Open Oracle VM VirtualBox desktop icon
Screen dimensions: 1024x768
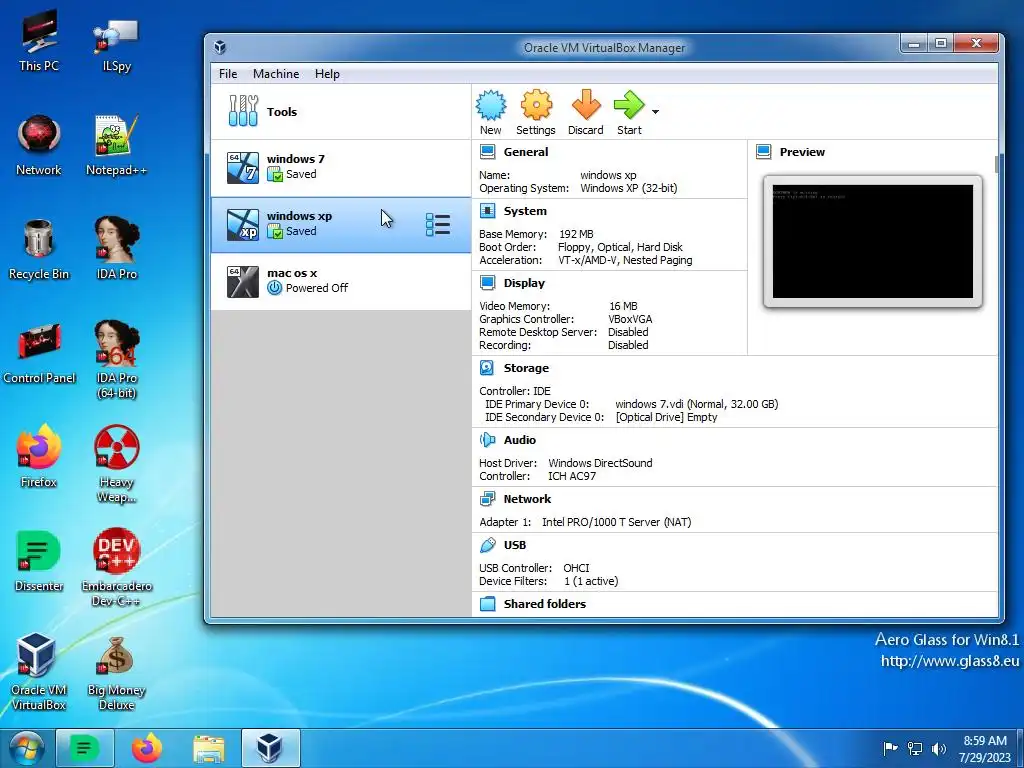pyautogui.click(x=39, y=672)
